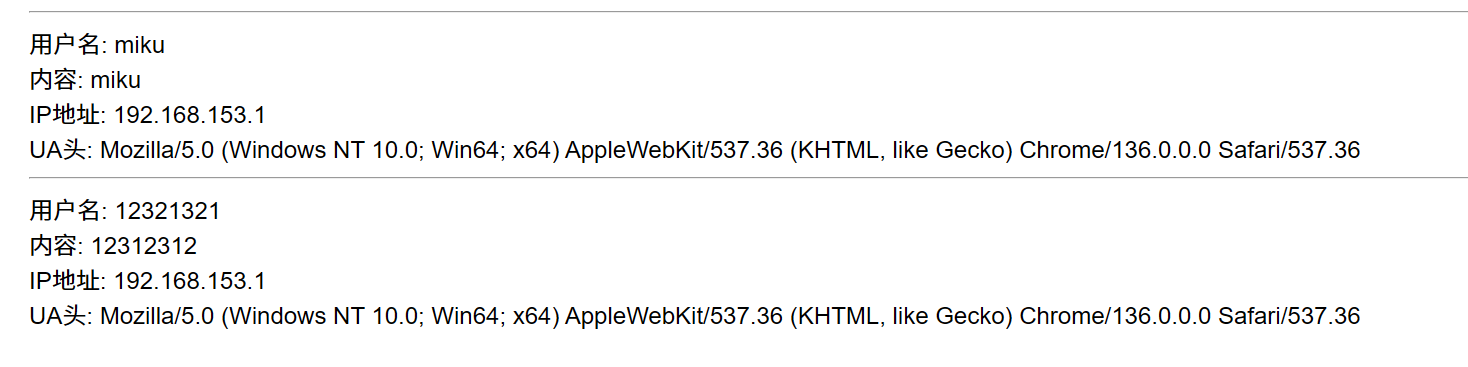This screenshot has height=367, width=1468.
Task: Select the username value miku
Action: [x=139, y=45]
